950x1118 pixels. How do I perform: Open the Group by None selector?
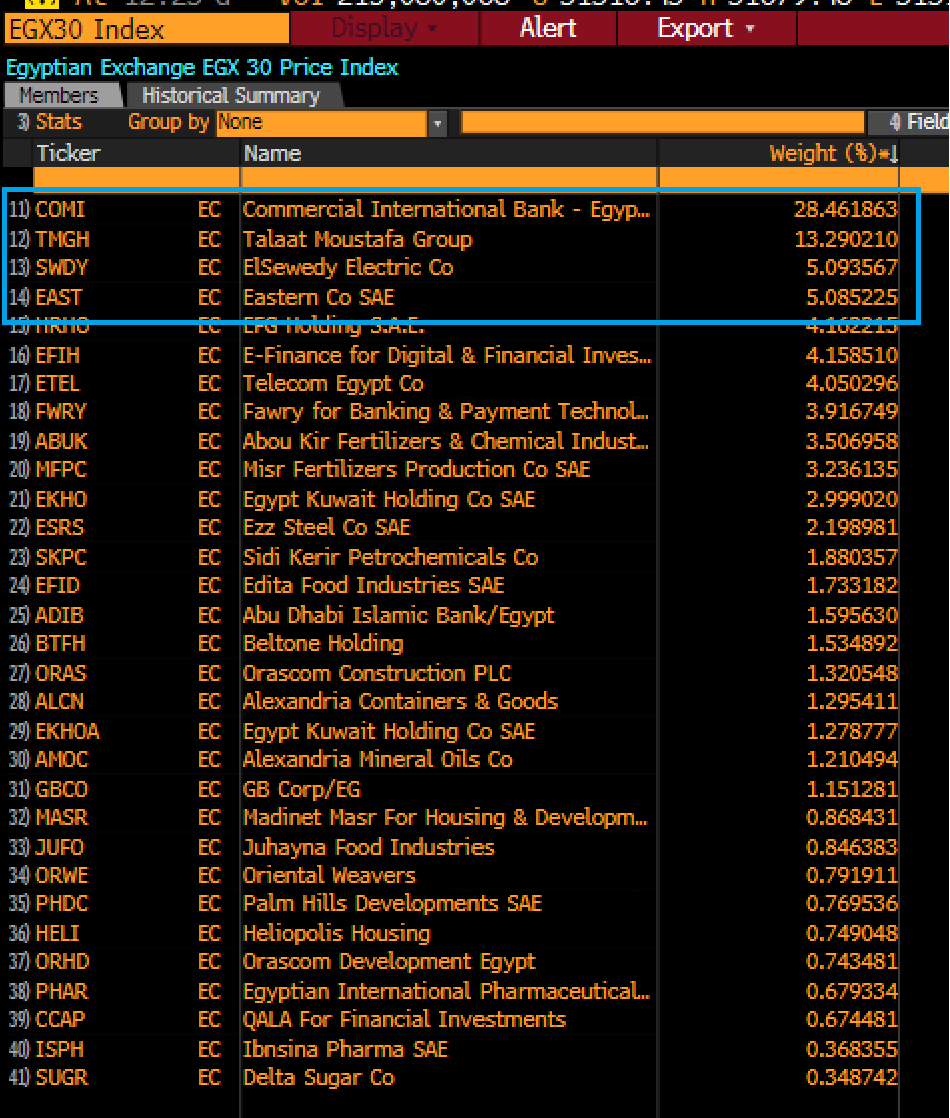pyautogui.click(x=320, y=122)
